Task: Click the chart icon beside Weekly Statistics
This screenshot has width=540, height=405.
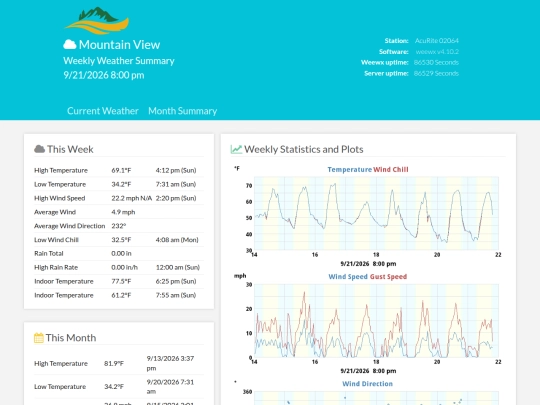Action: 236,149
